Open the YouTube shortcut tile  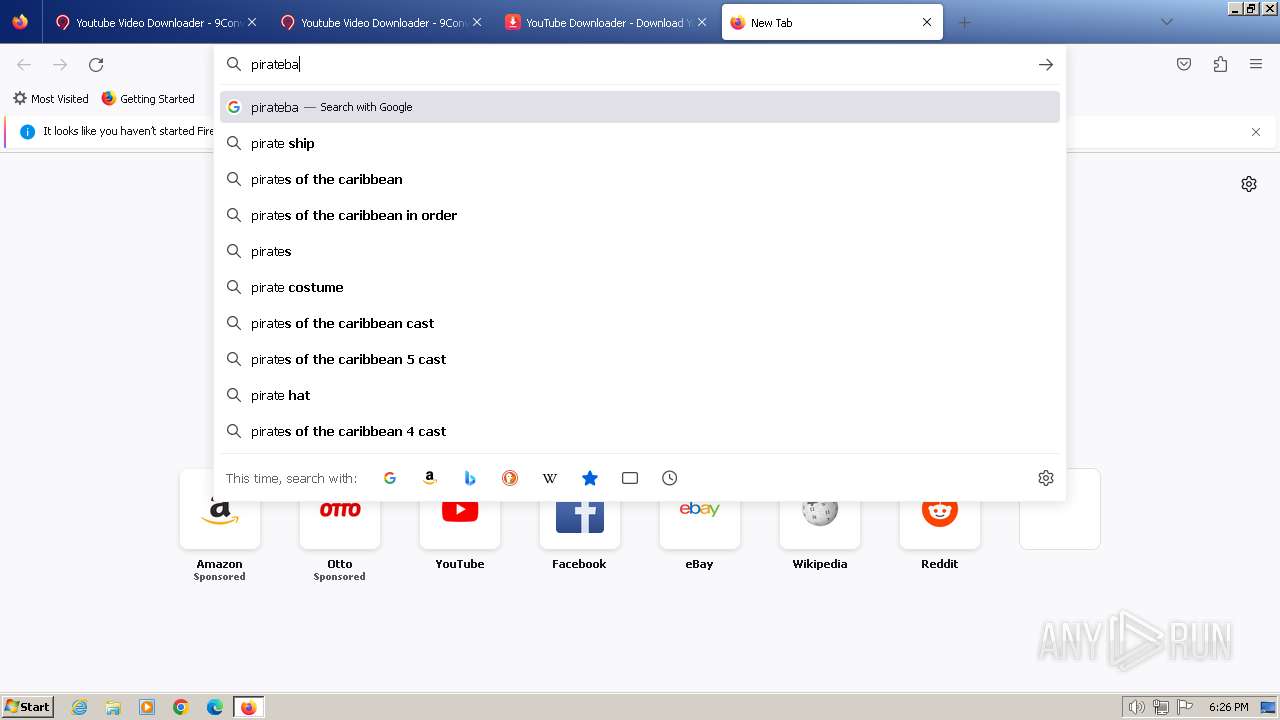(x=460, y=525)
